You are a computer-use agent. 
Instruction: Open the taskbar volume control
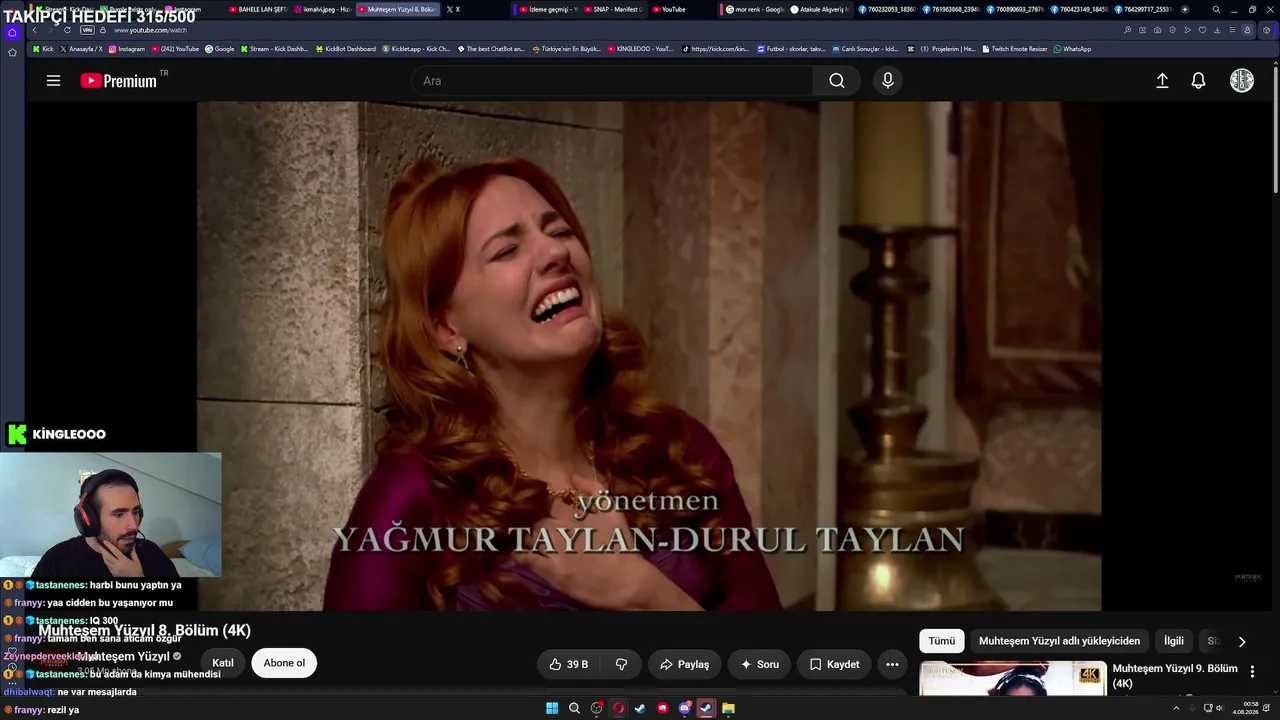[x=1219, y=708]
